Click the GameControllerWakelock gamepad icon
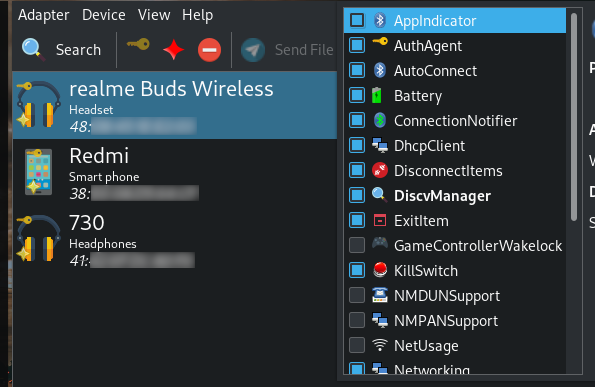595x387 pixels. (x=380, y=243)
